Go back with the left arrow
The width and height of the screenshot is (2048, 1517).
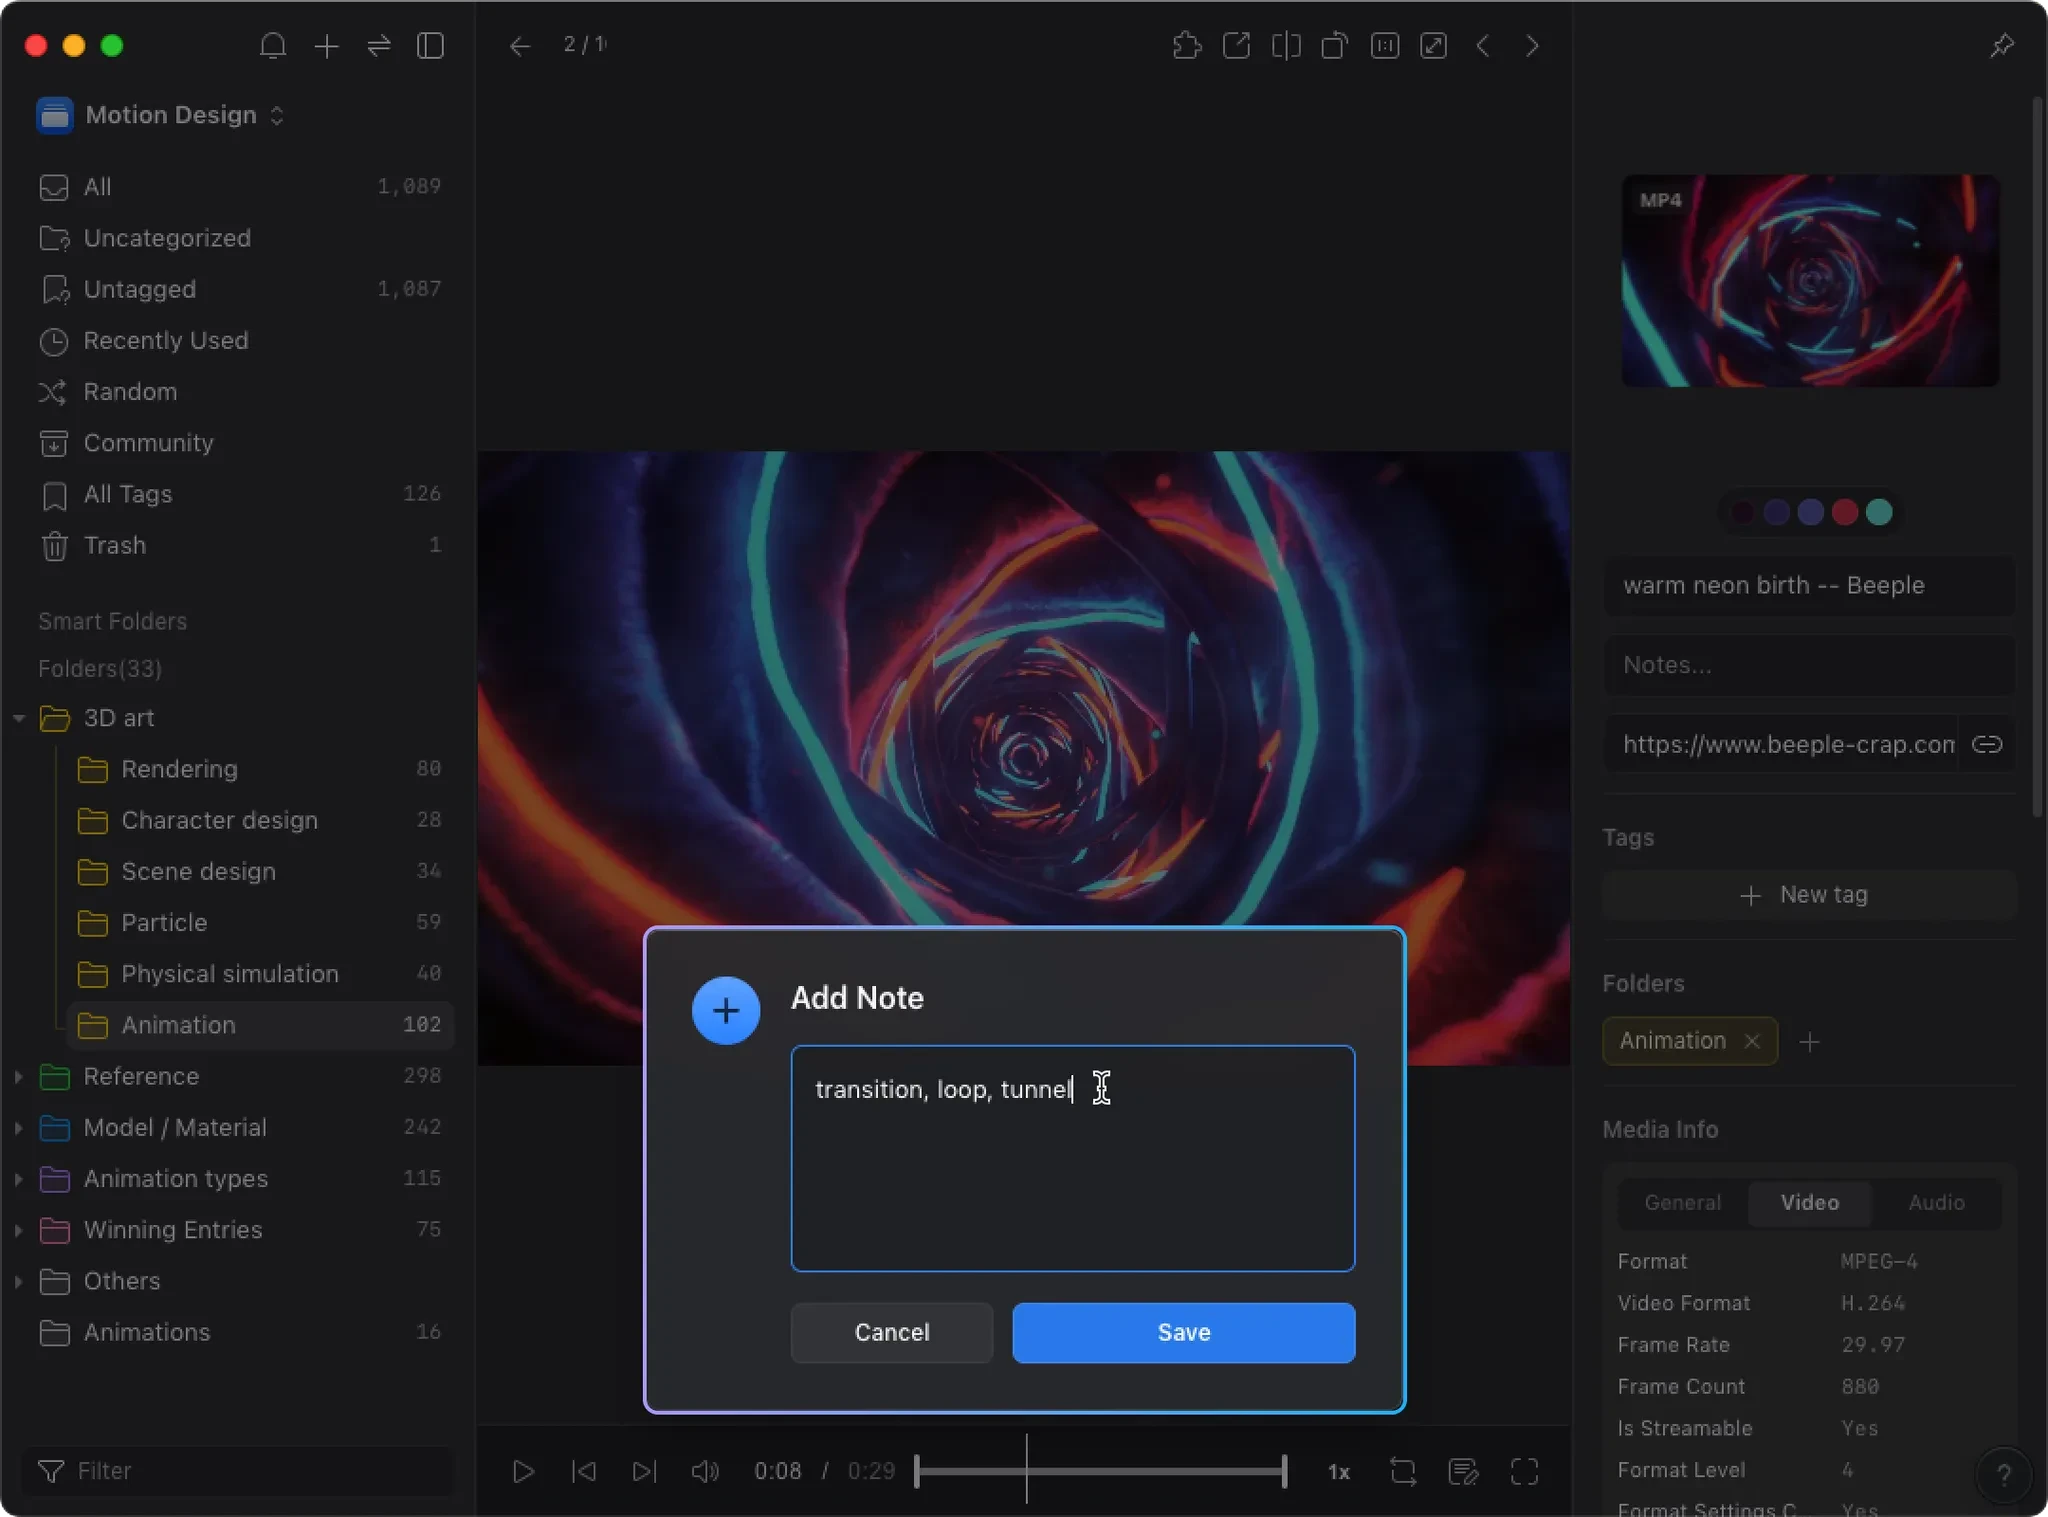(x=519, y=46)
